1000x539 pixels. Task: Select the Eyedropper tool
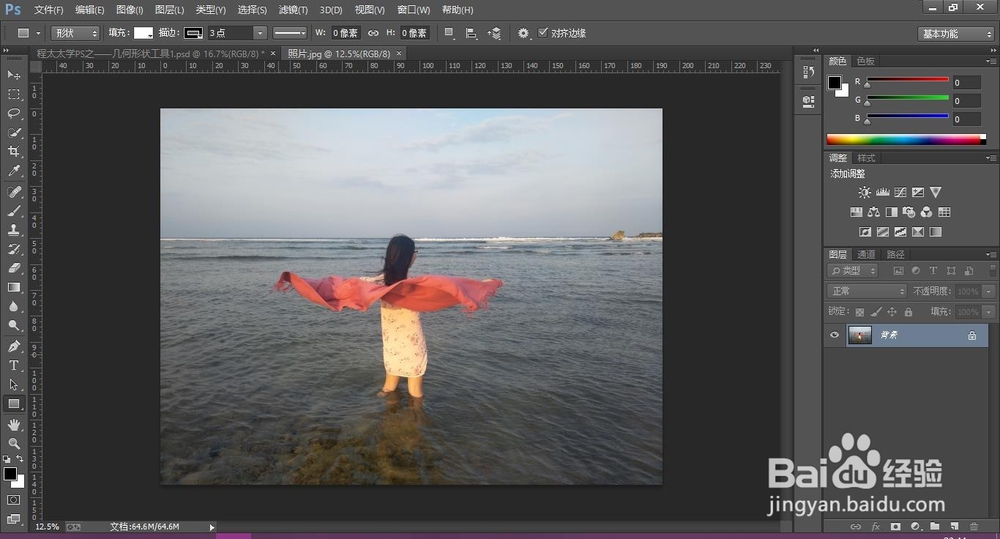(13, 170)
